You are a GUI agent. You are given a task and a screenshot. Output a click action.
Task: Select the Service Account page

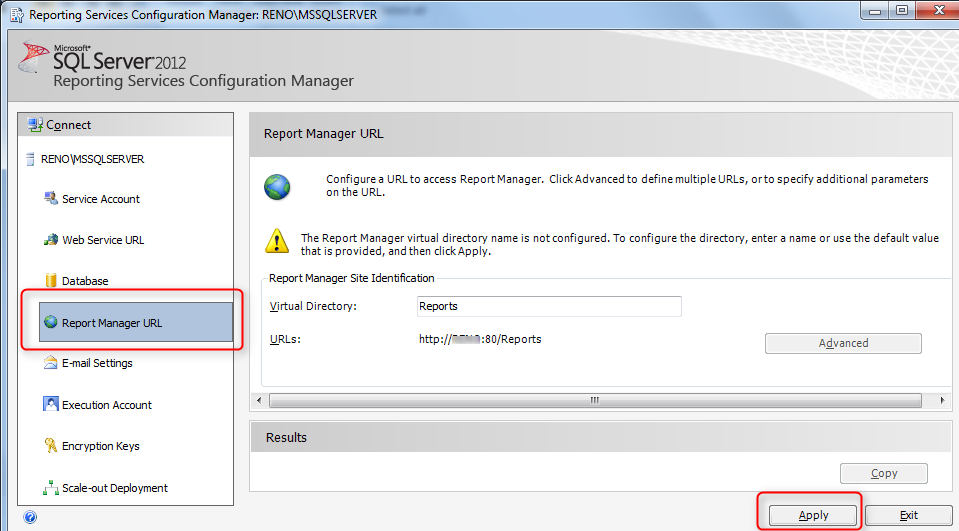pyautogui.click(x=101, y=199)
